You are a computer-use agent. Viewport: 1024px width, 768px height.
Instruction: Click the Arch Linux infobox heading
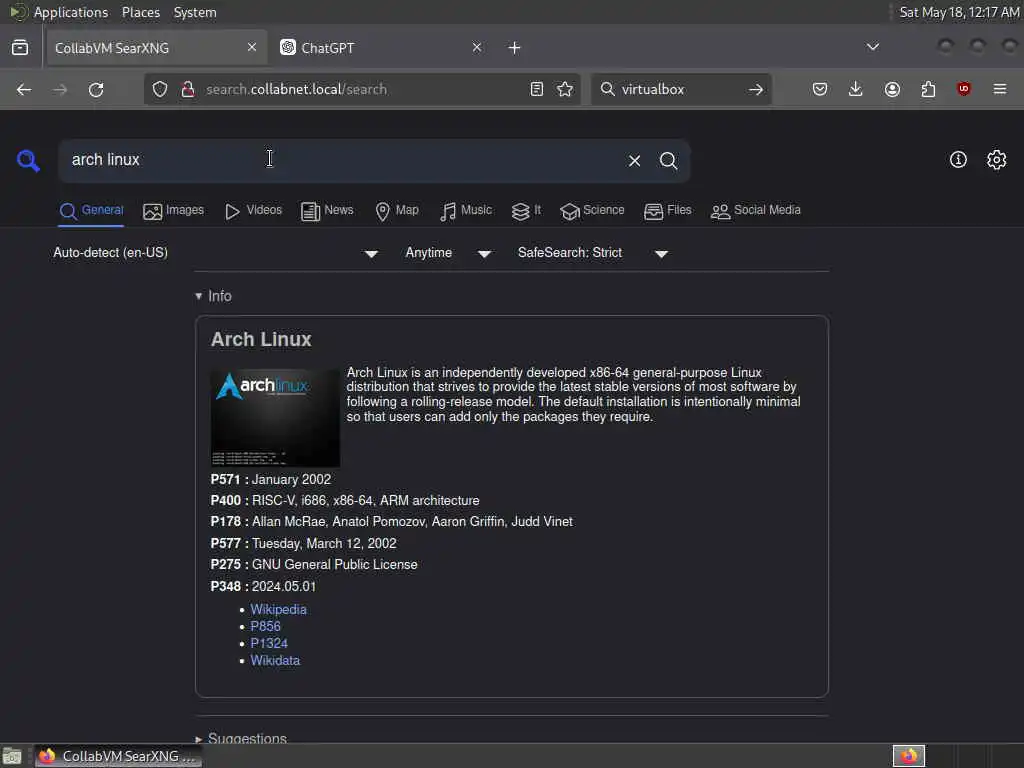point(261,340)
